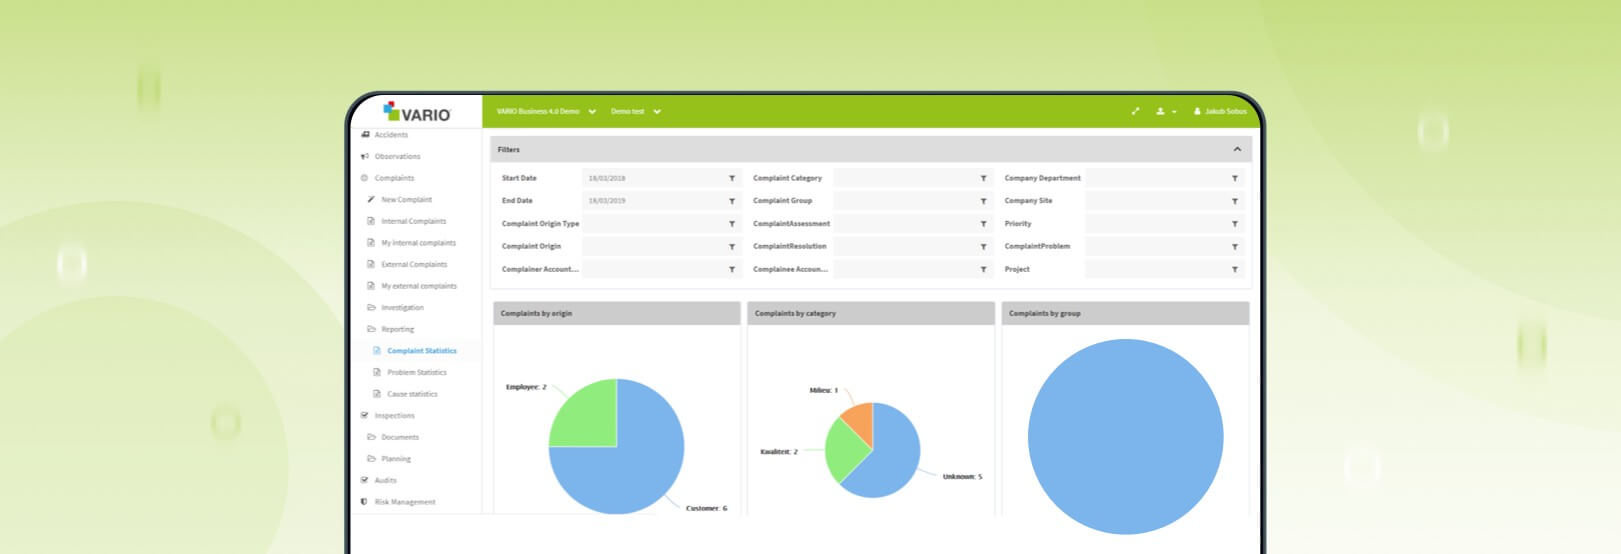Open External Complaints list

[x=414, y=265]
